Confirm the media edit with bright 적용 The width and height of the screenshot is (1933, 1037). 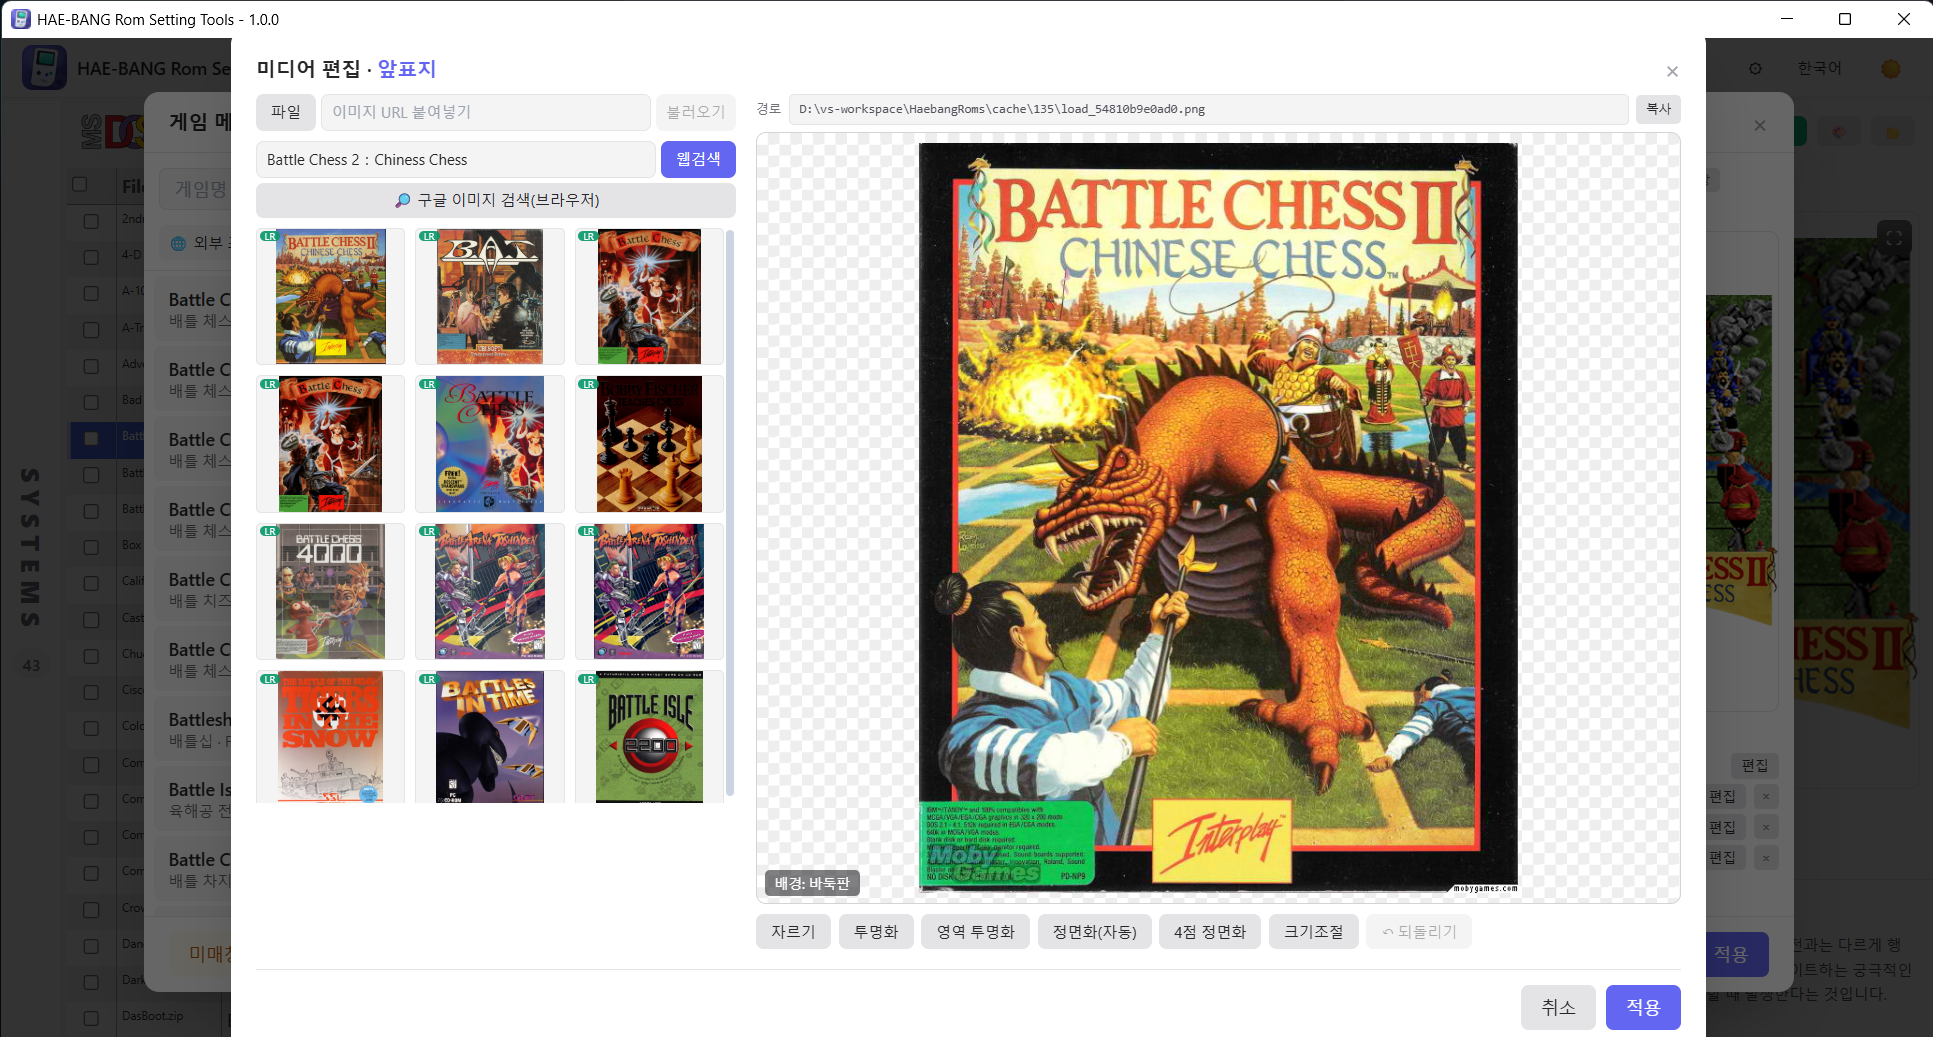1643,1007
